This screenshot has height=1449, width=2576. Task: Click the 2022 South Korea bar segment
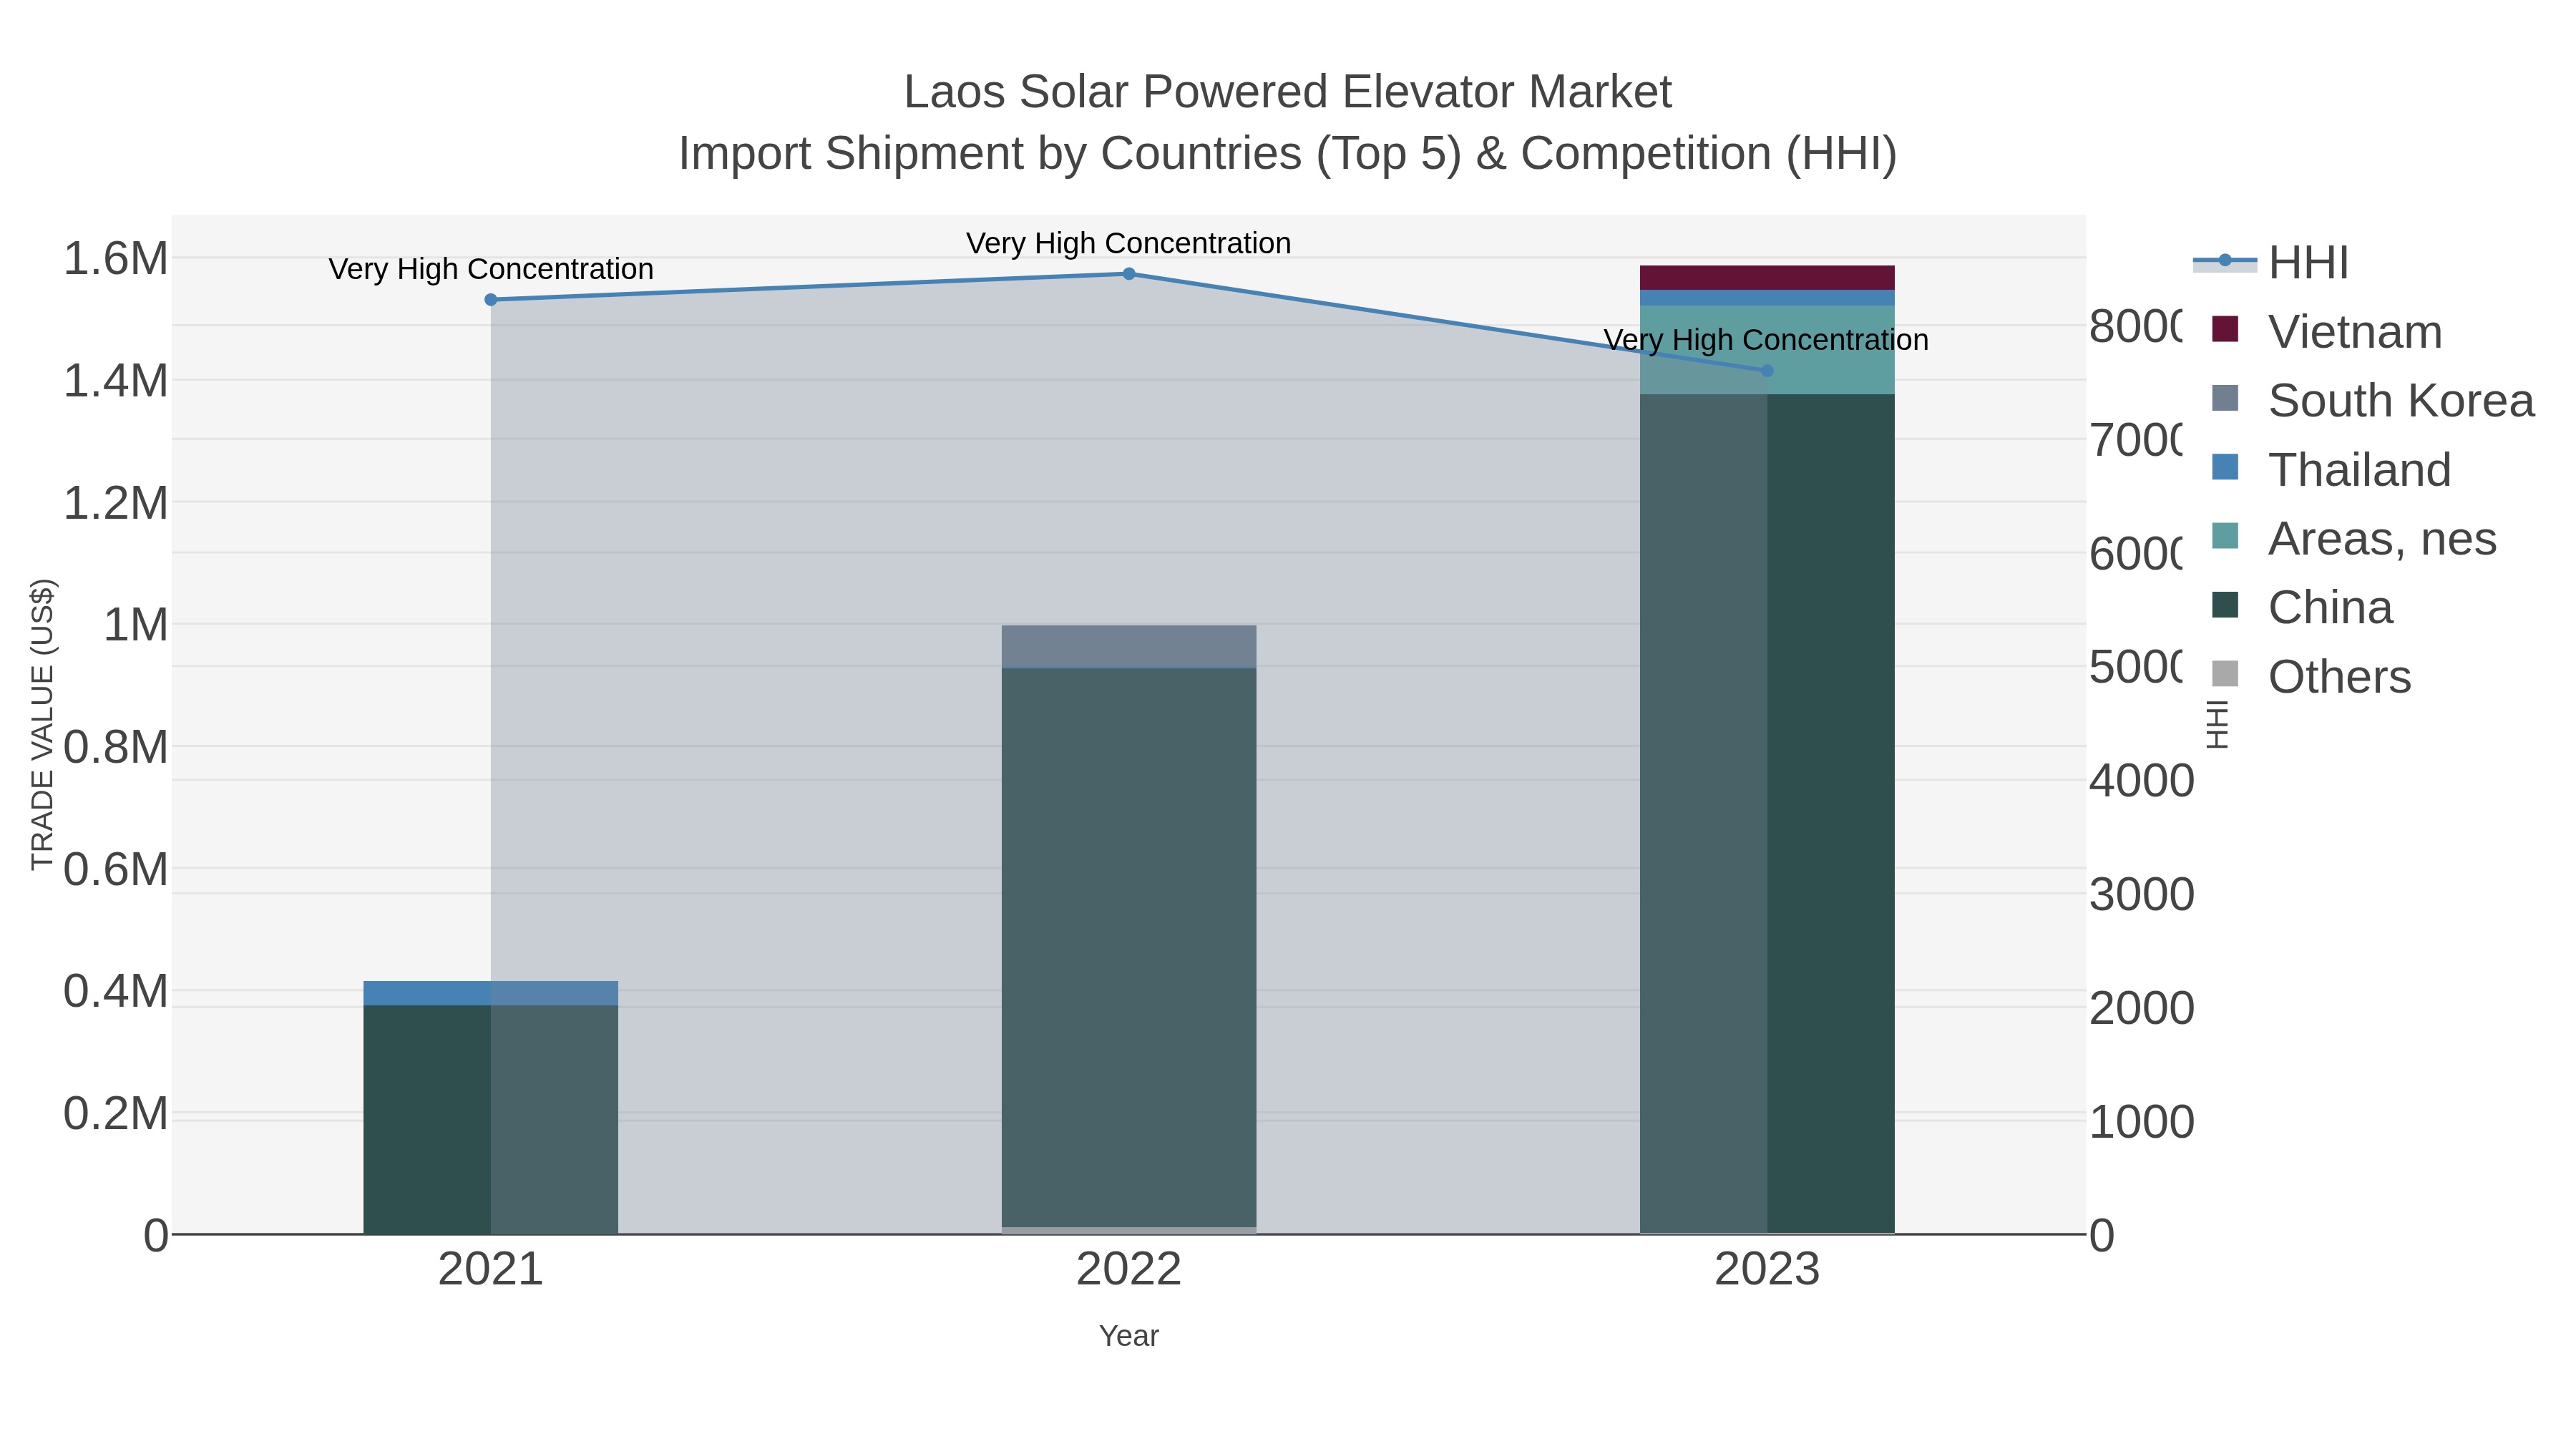[x=1129, y=646]
